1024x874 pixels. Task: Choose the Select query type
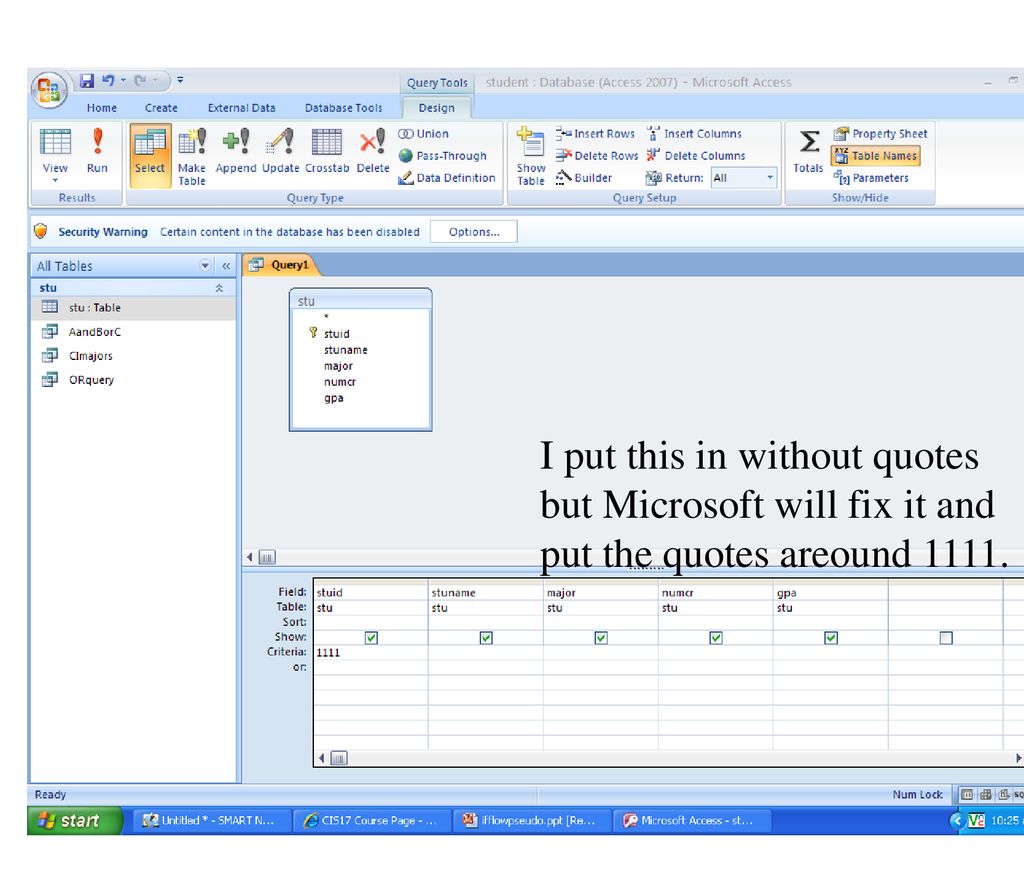pos(150,155)
